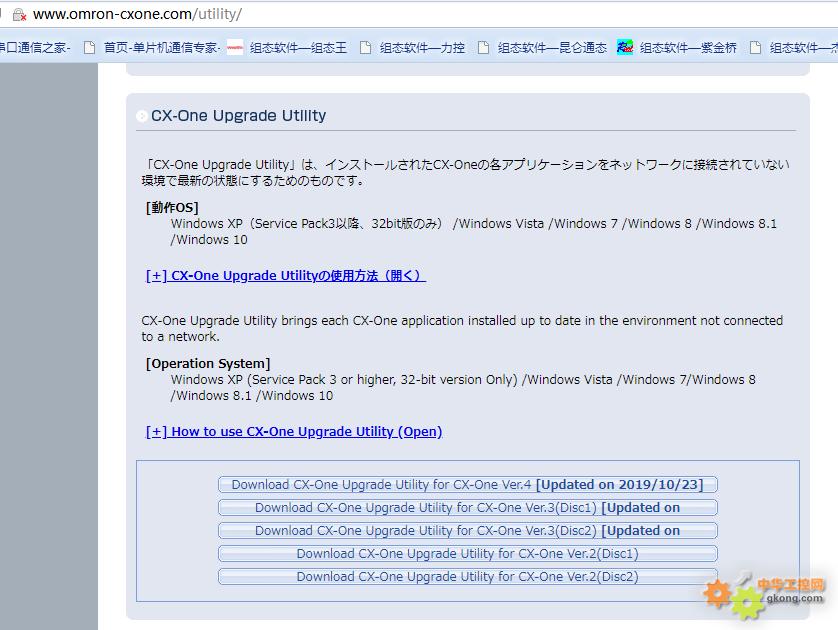838x630 pixels.
Task: Open the 组态软件—力控 bookmark
Action: click(x=413, y=48)
